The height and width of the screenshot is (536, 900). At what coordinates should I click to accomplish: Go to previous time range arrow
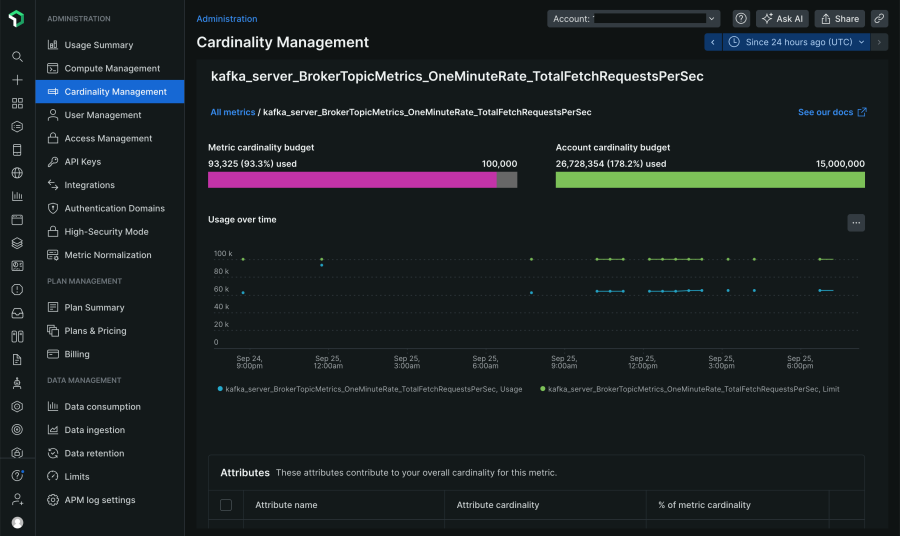712,42
